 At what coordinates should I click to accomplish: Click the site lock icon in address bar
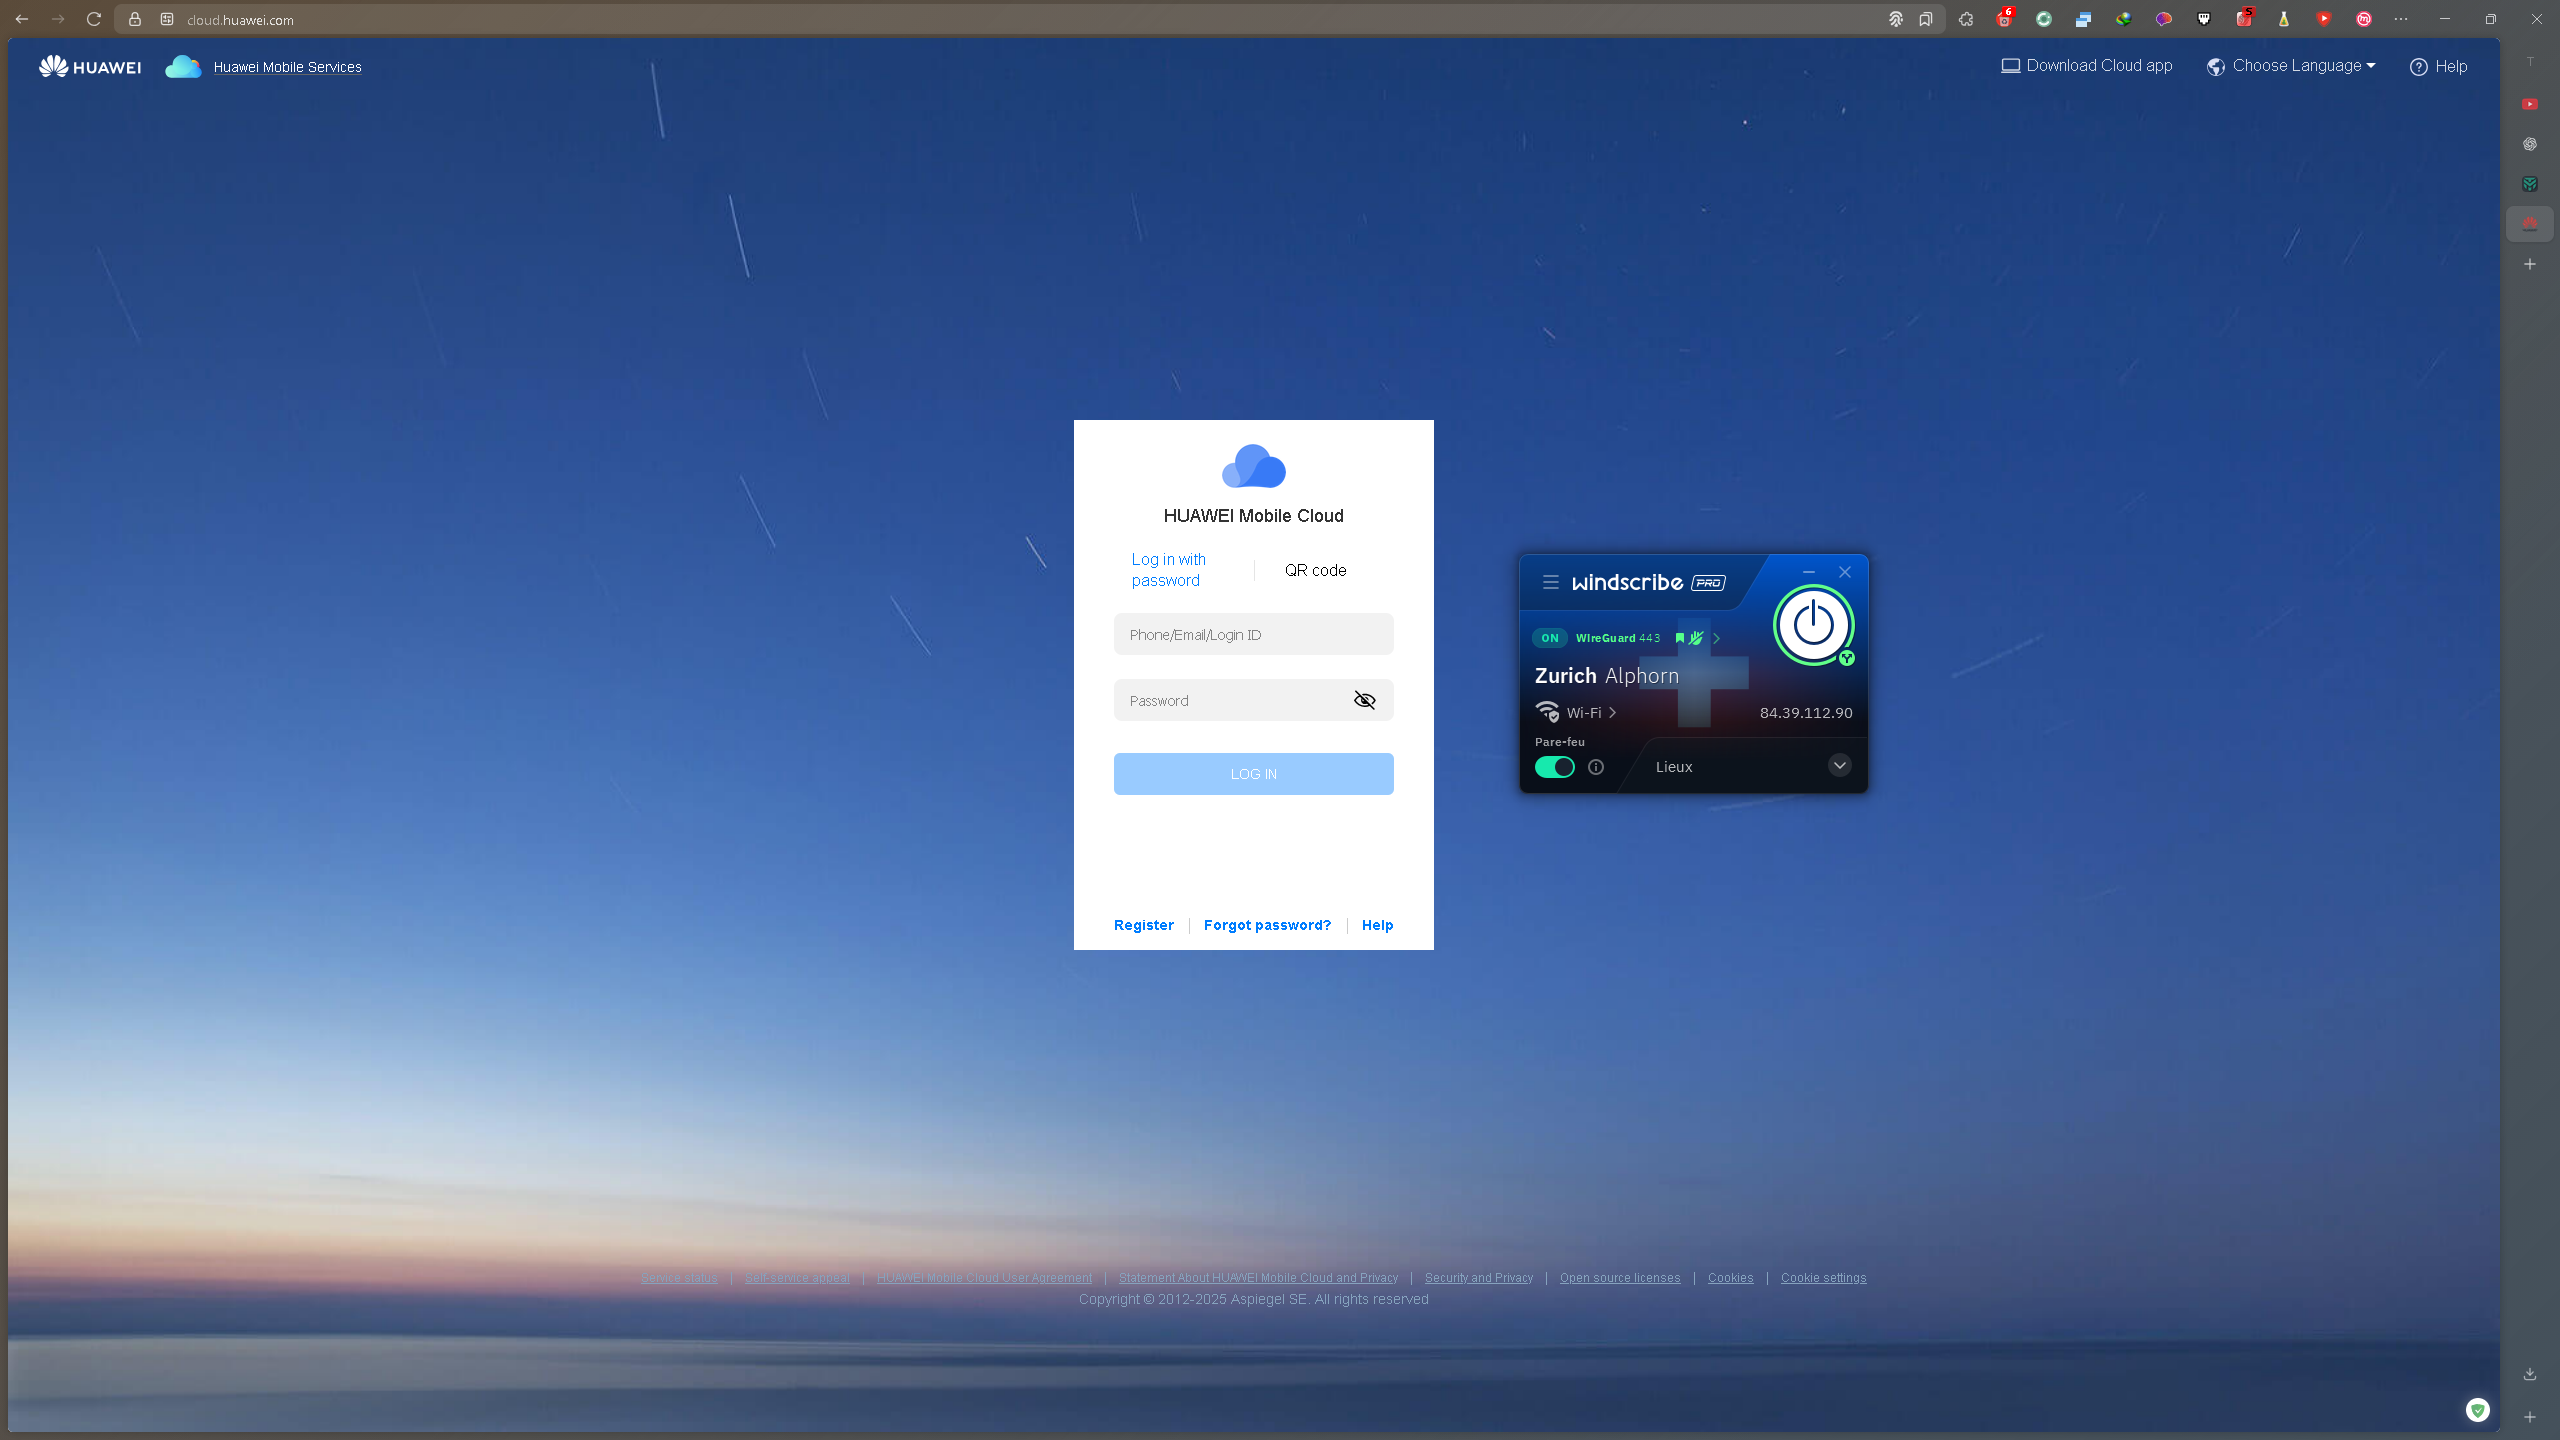(x=135, y=19)
